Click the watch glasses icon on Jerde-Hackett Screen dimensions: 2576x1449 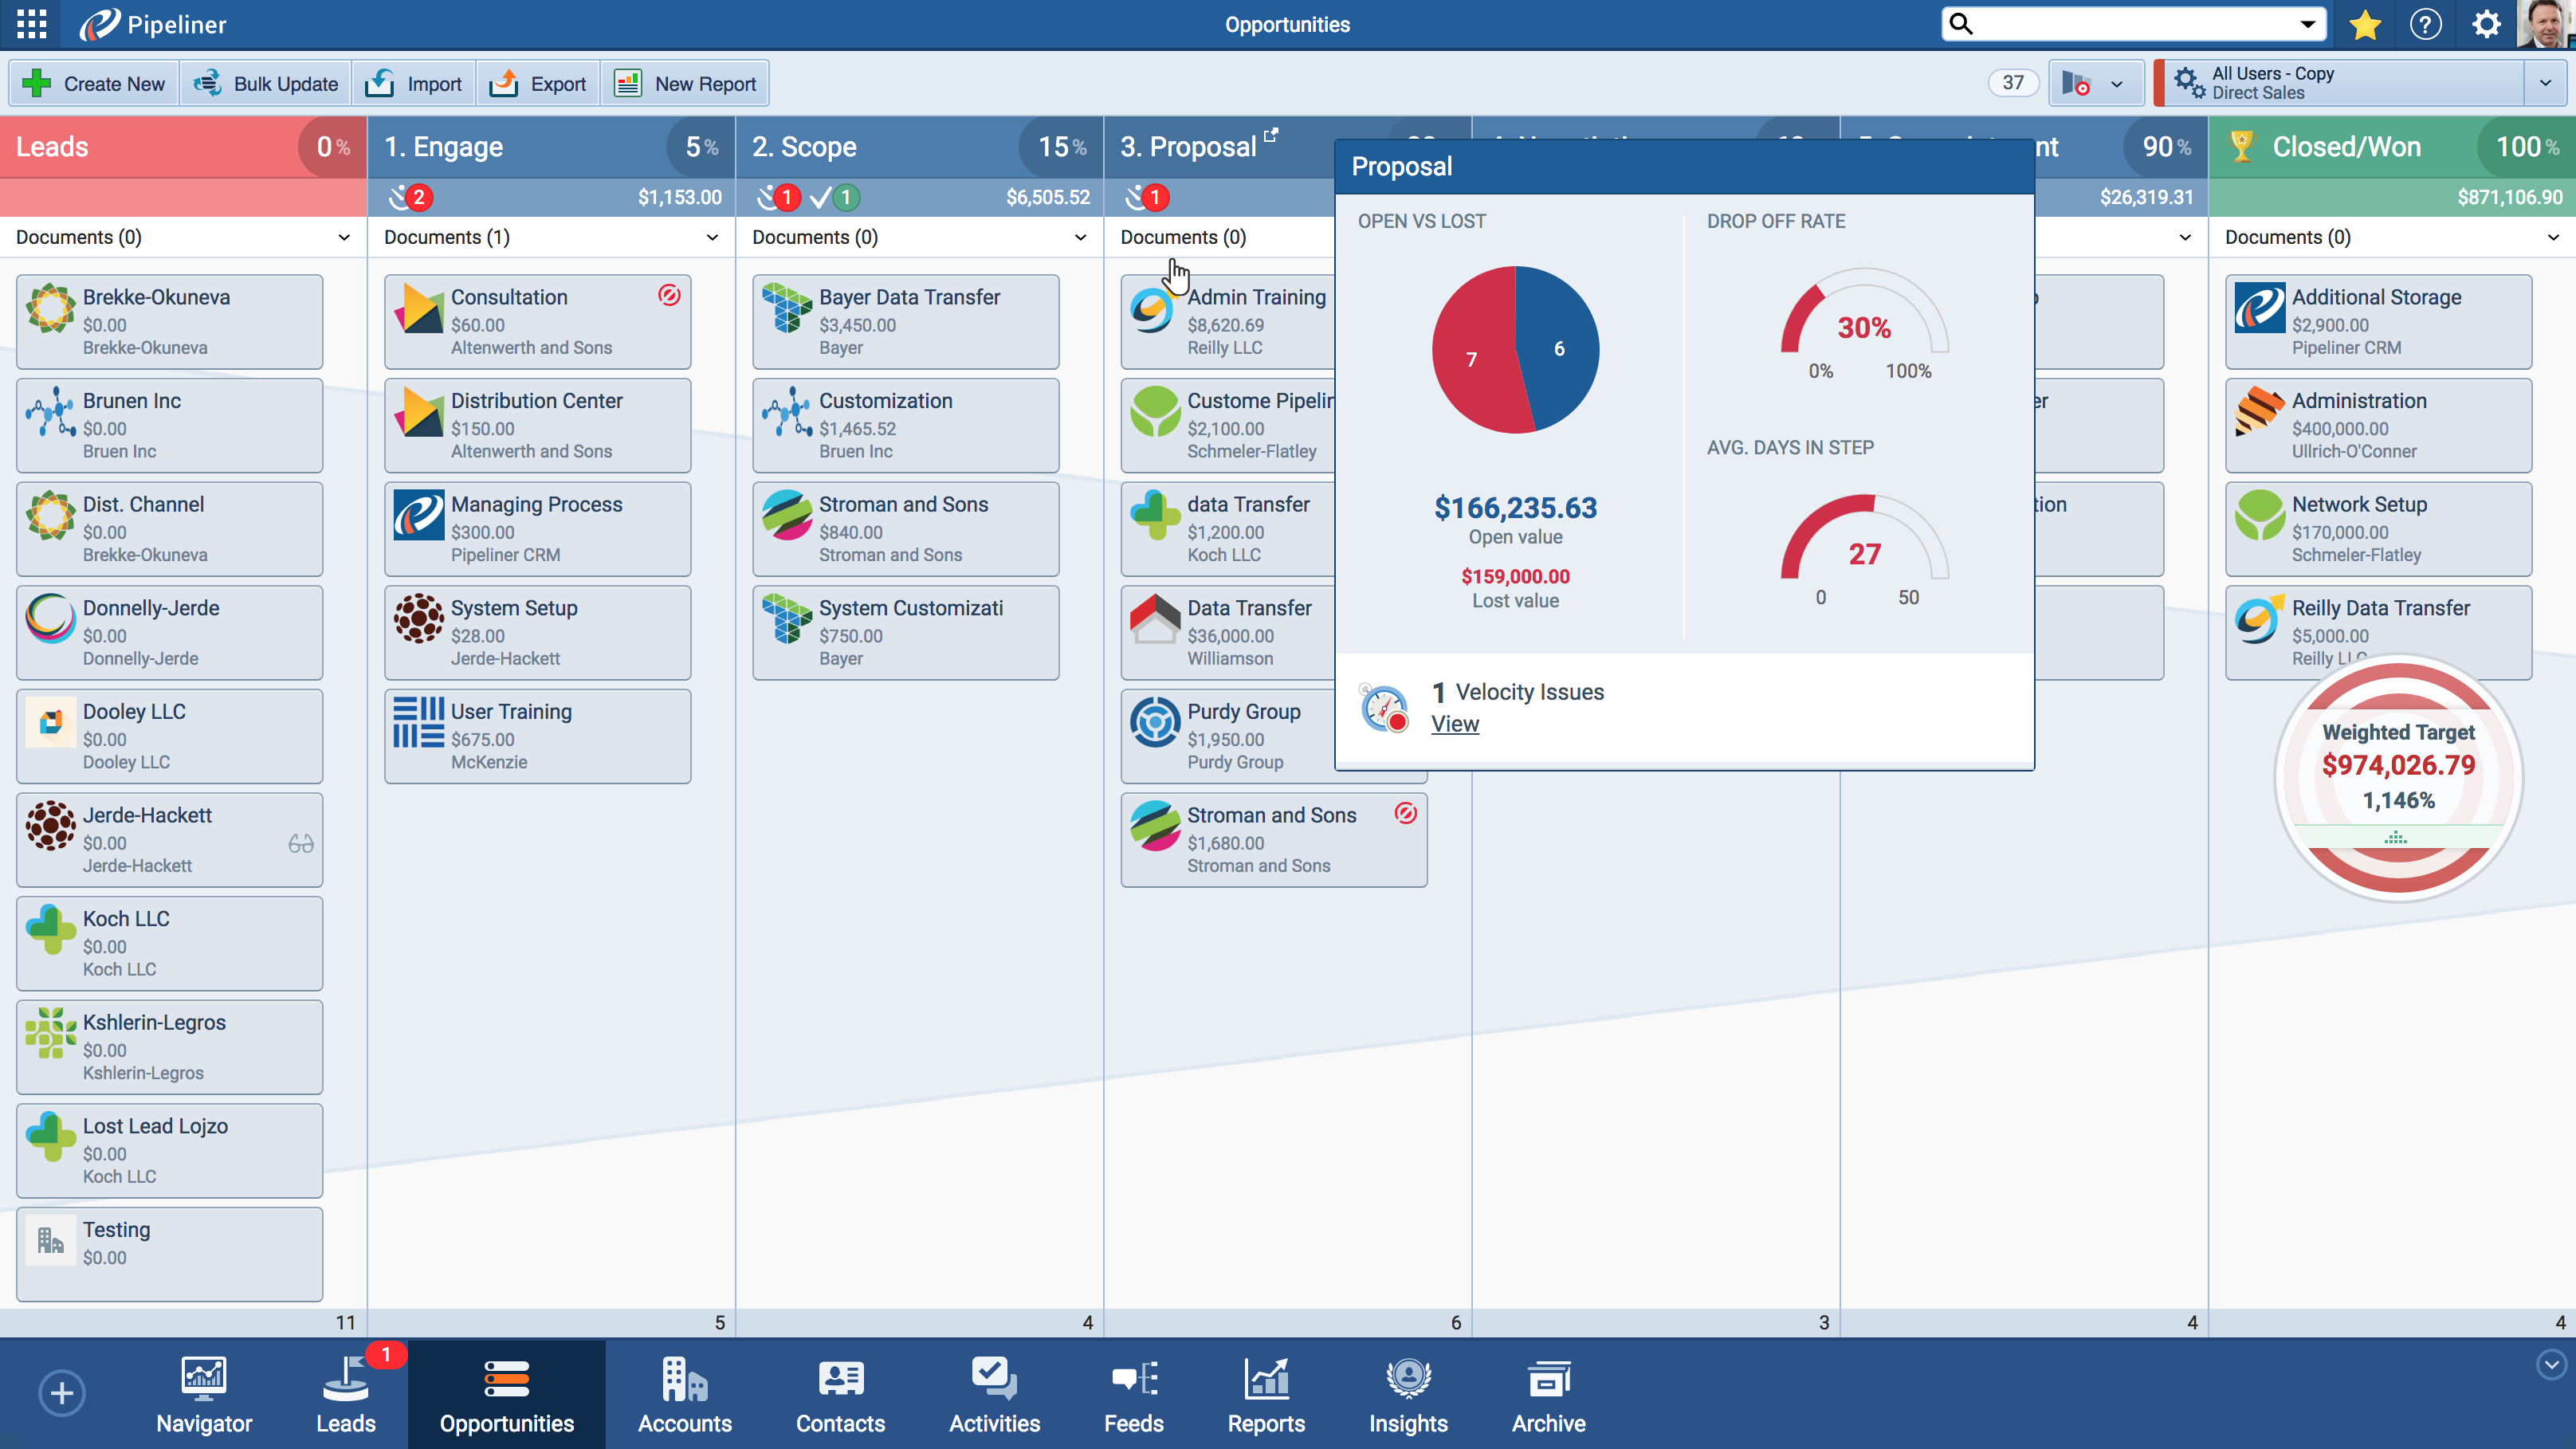click(x=300, y=844)
